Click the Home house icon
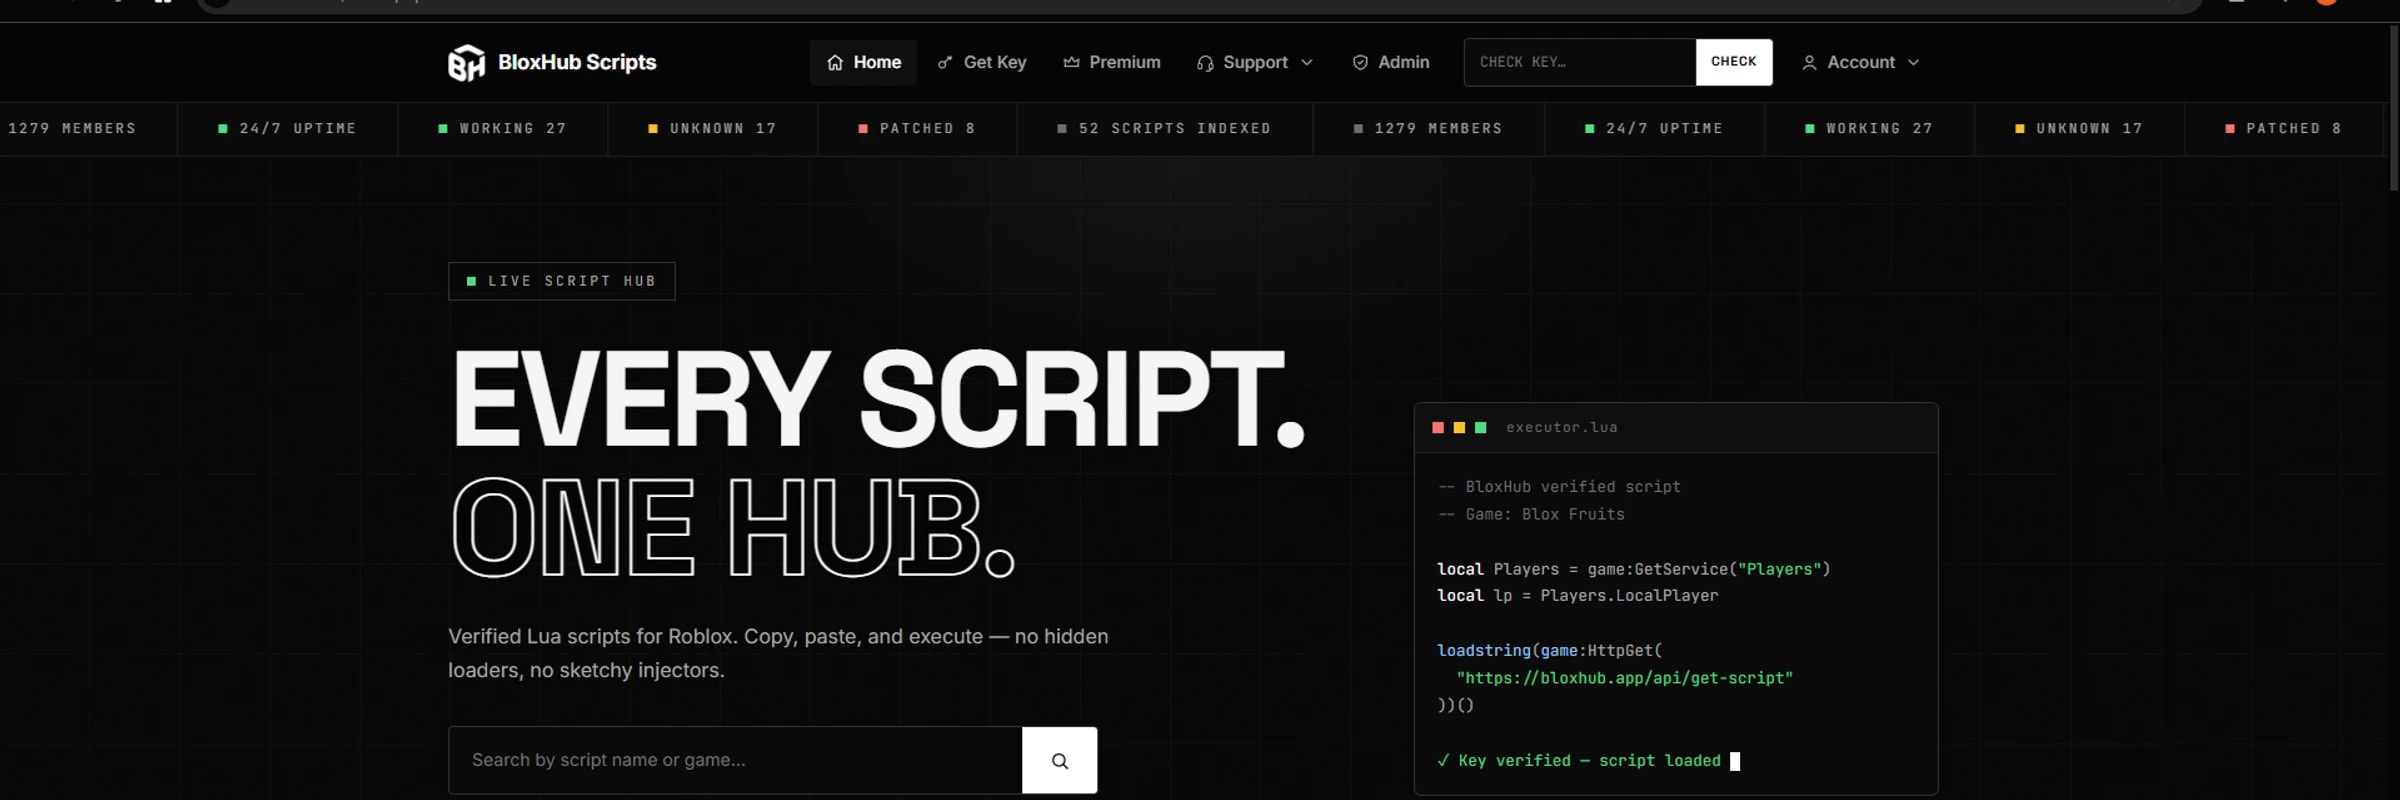This screenshot has height=800, width=2400. pos(835,63)
